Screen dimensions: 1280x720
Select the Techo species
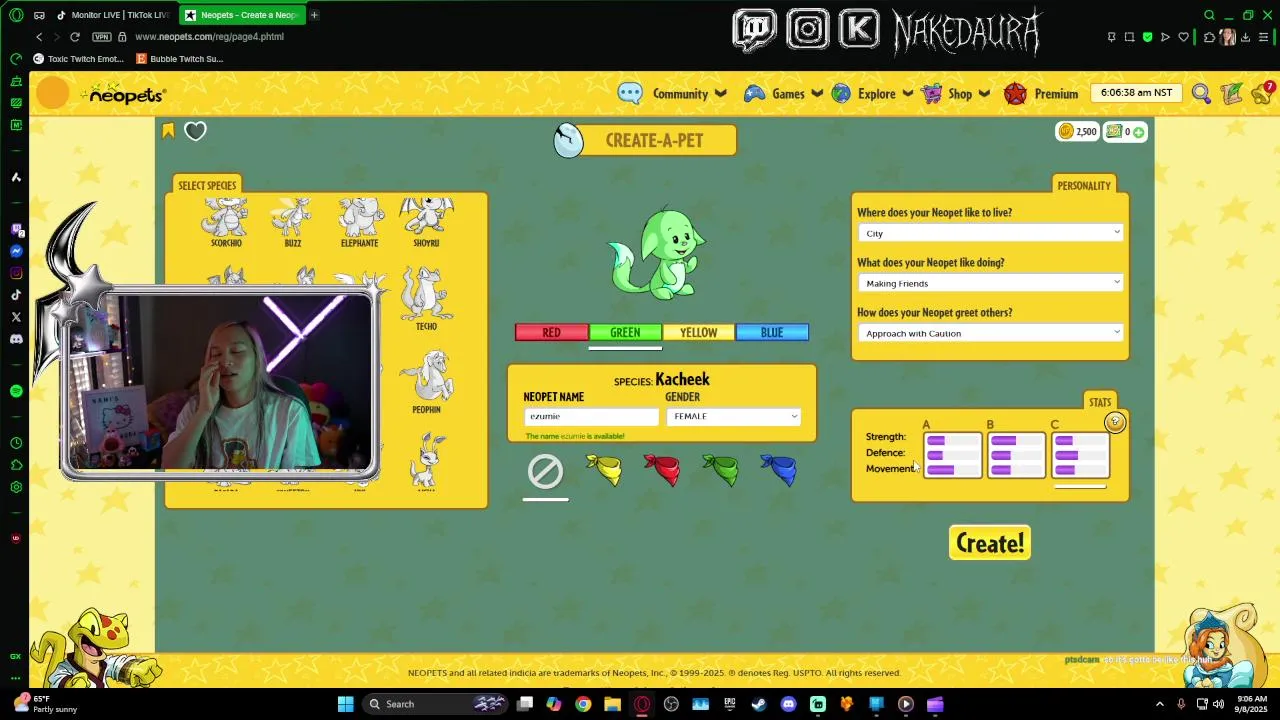[x=426, y=299]
